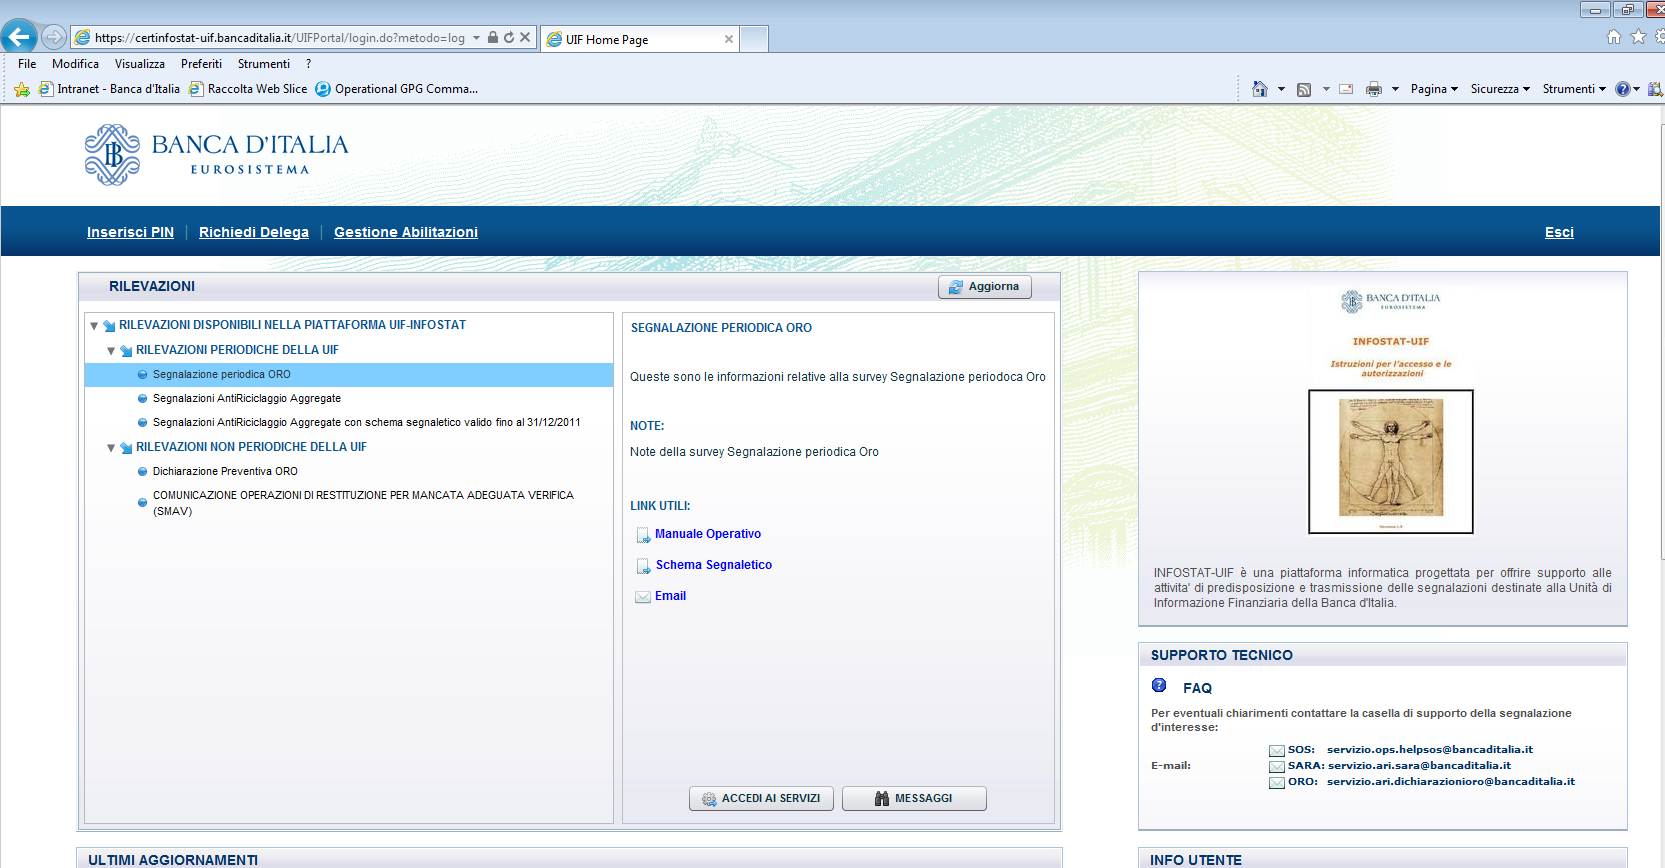Image resolution: width=1665 pixels, height=868 pixels.
Task: Click the add to favorites star icon
Action: pos(22,89)
